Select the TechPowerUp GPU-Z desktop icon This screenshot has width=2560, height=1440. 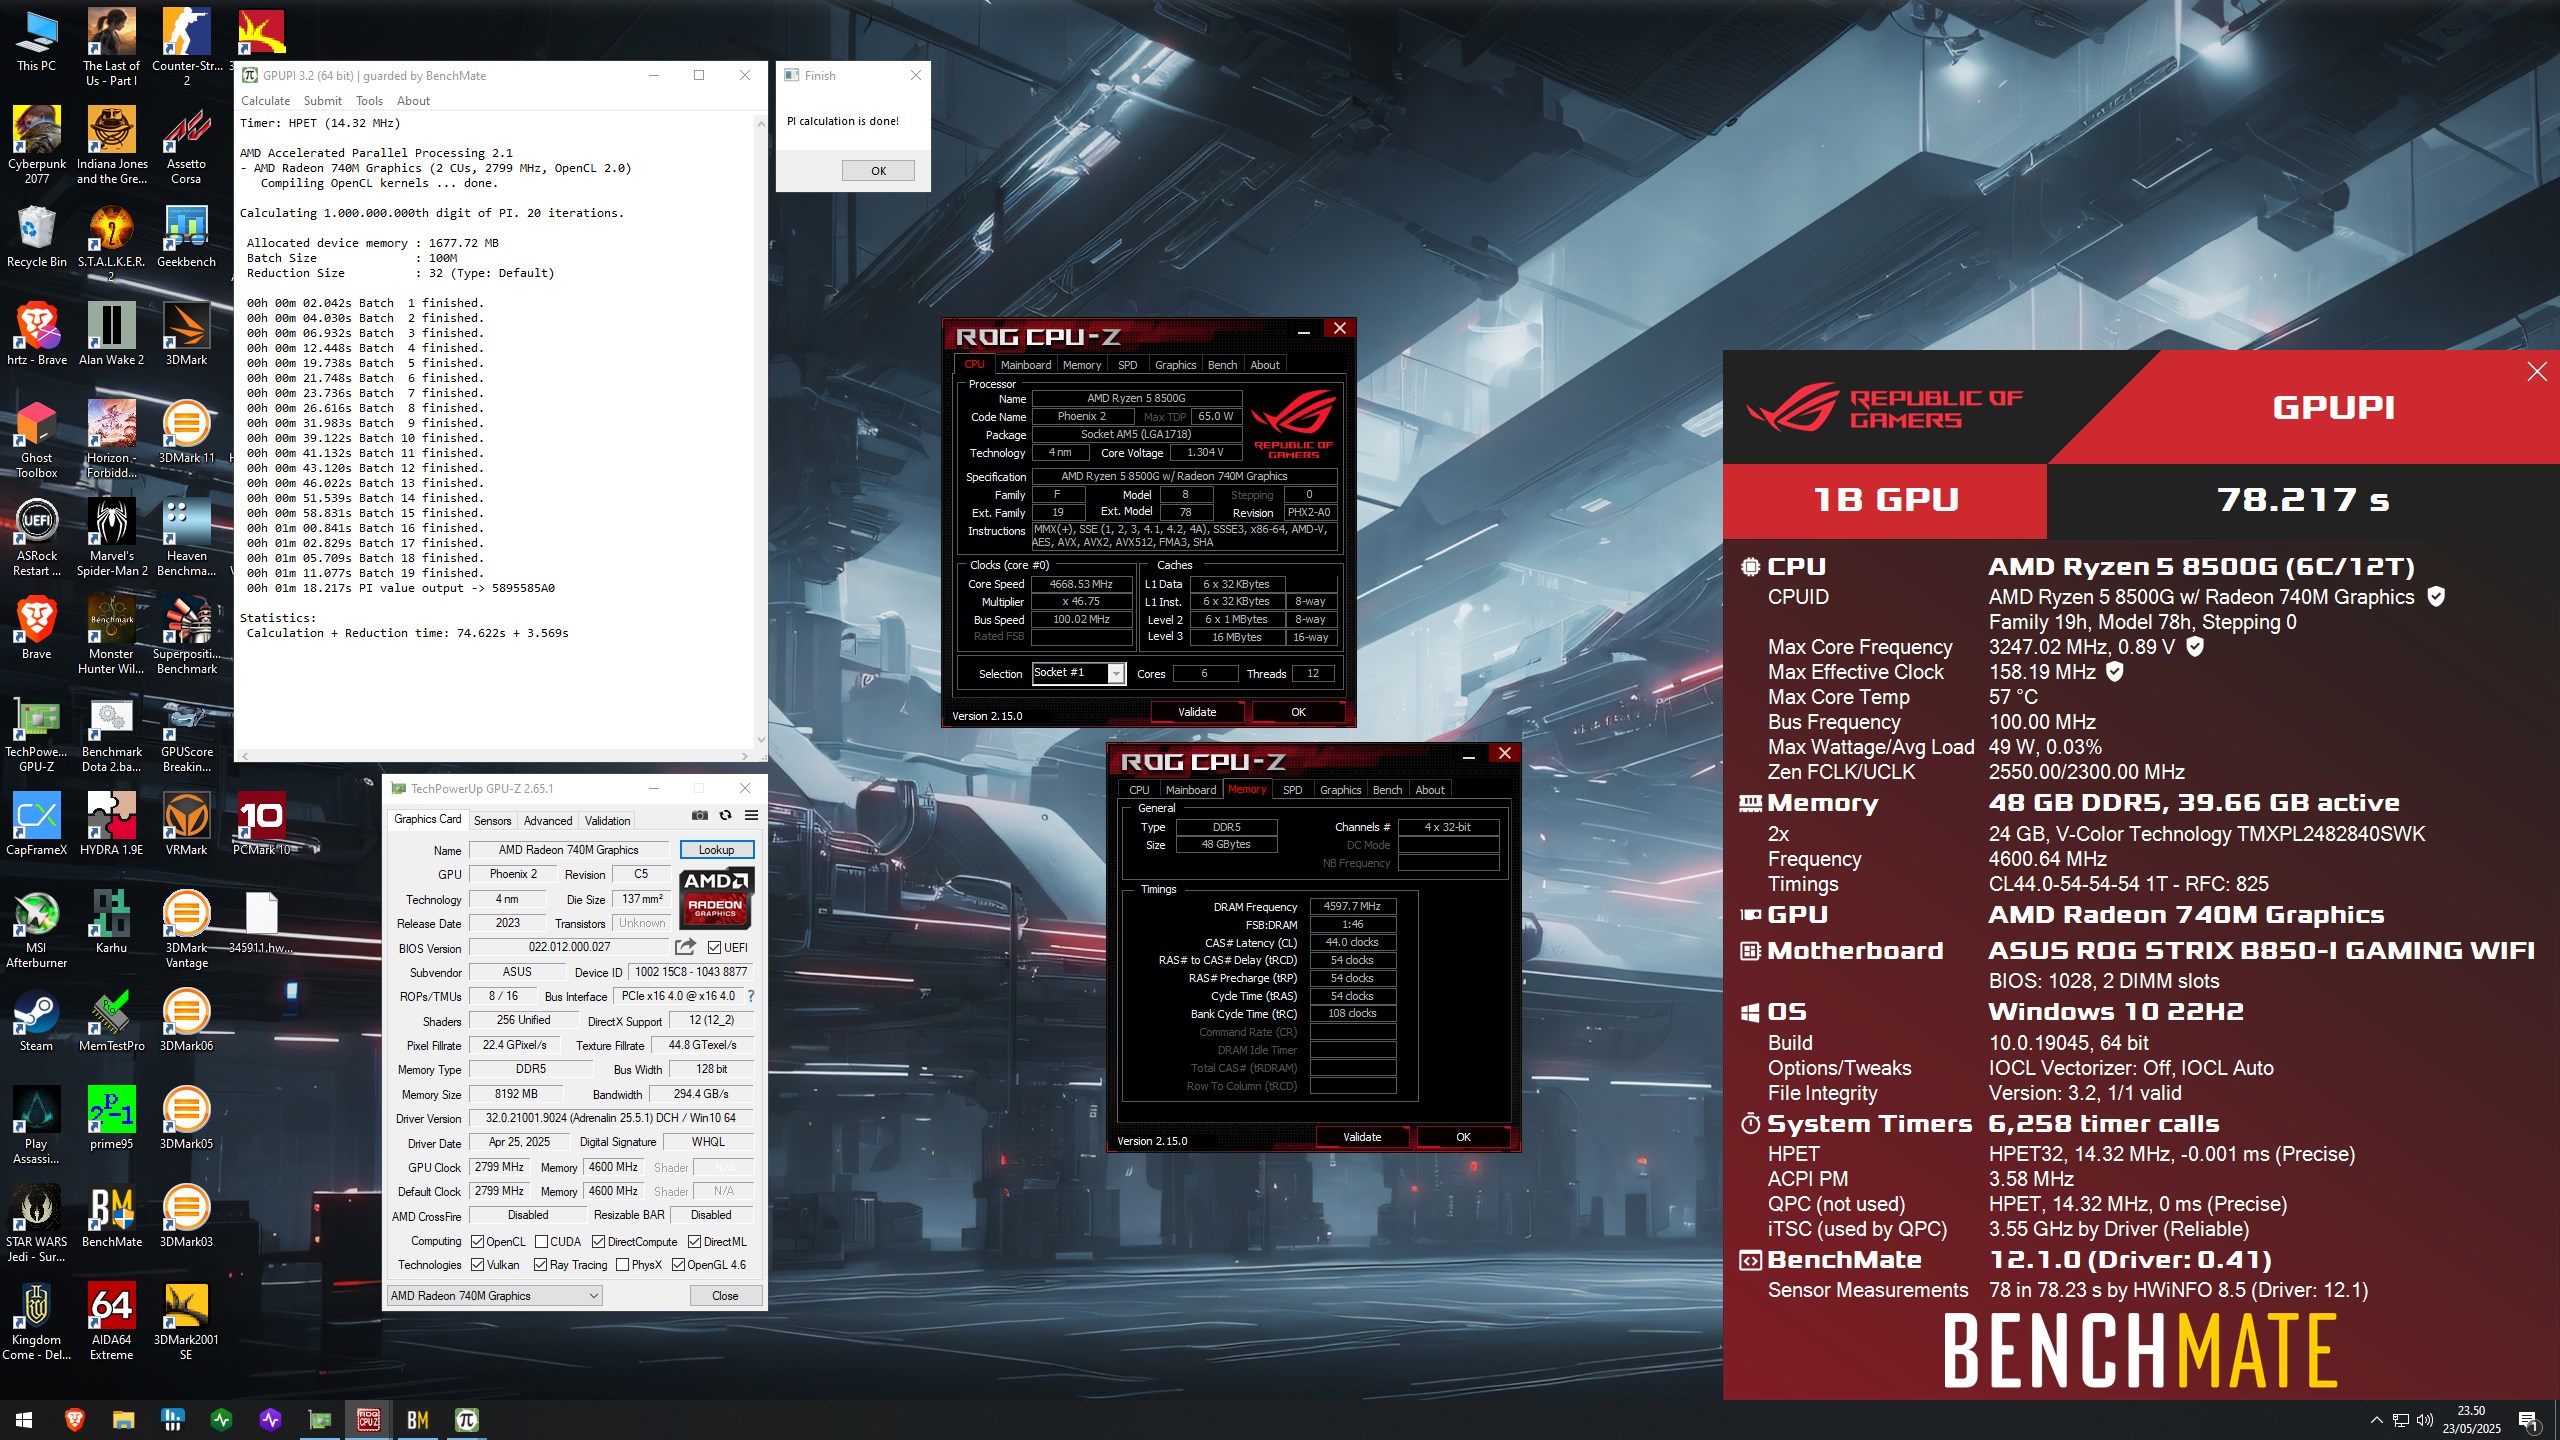click(37, 735)
